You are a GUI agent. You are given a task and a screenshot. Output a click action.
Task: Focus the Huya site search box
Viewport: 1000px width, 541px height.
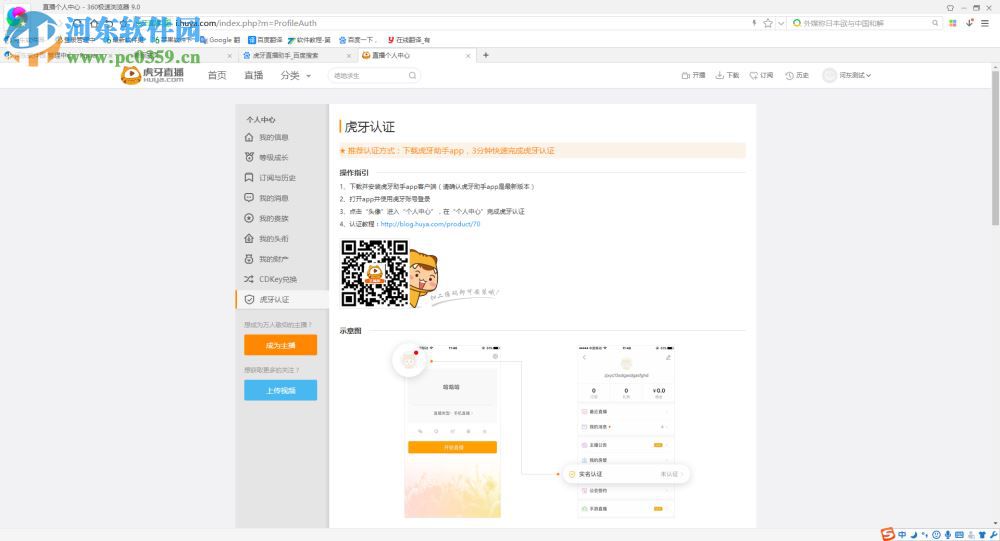374,75
